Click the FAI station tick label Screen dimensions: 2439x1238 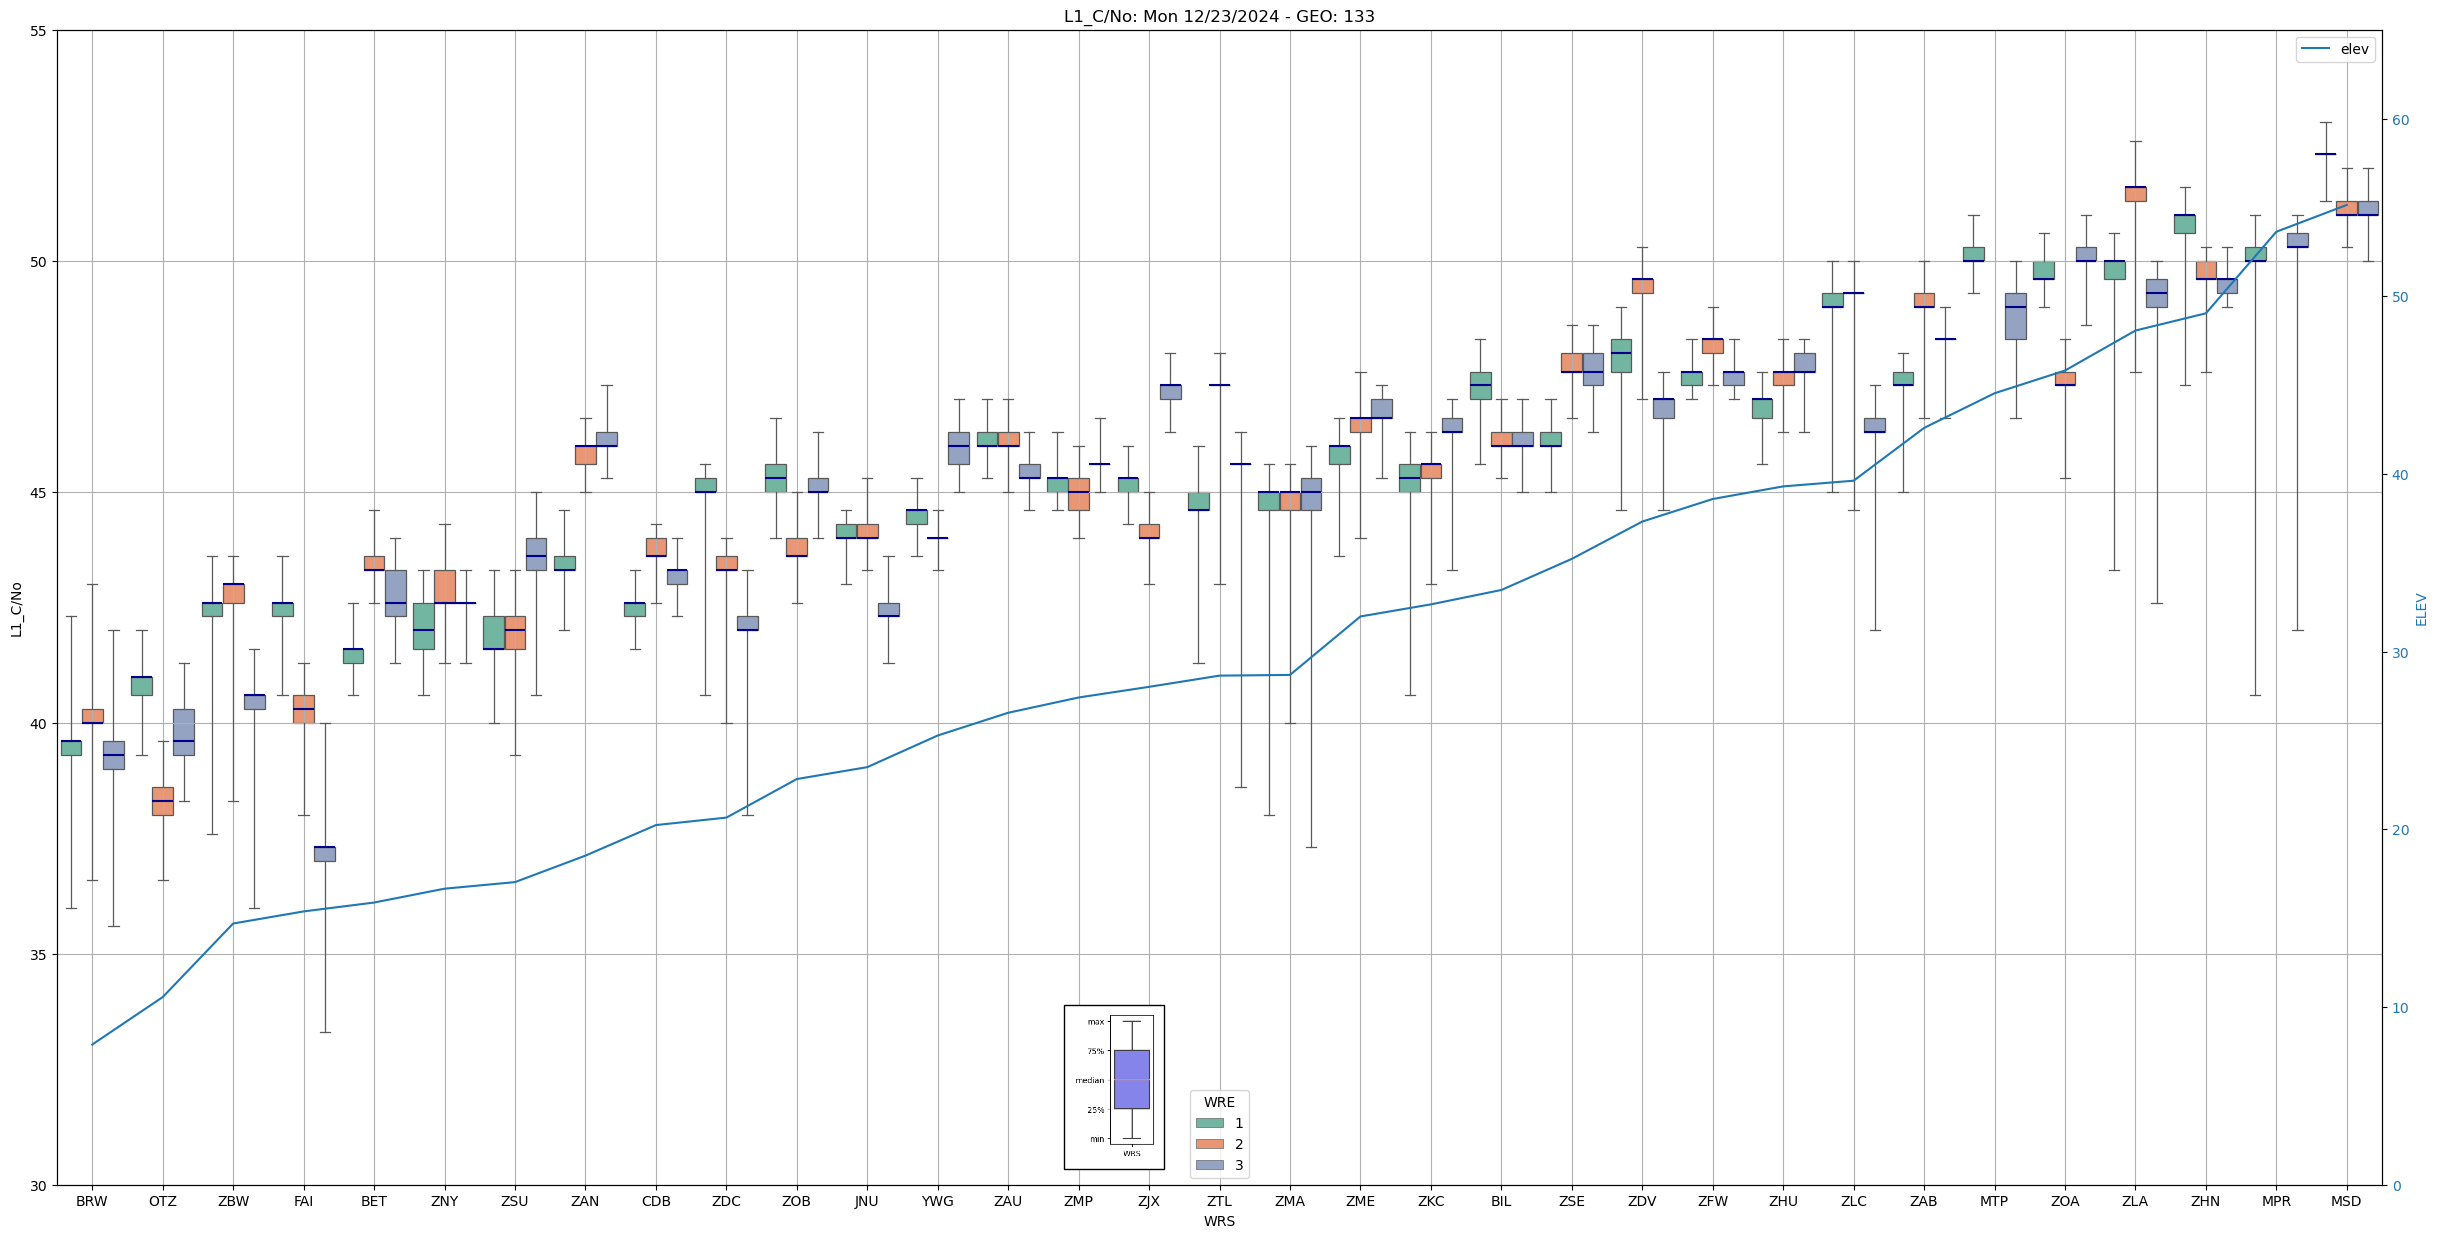[x=303, y=1201]
